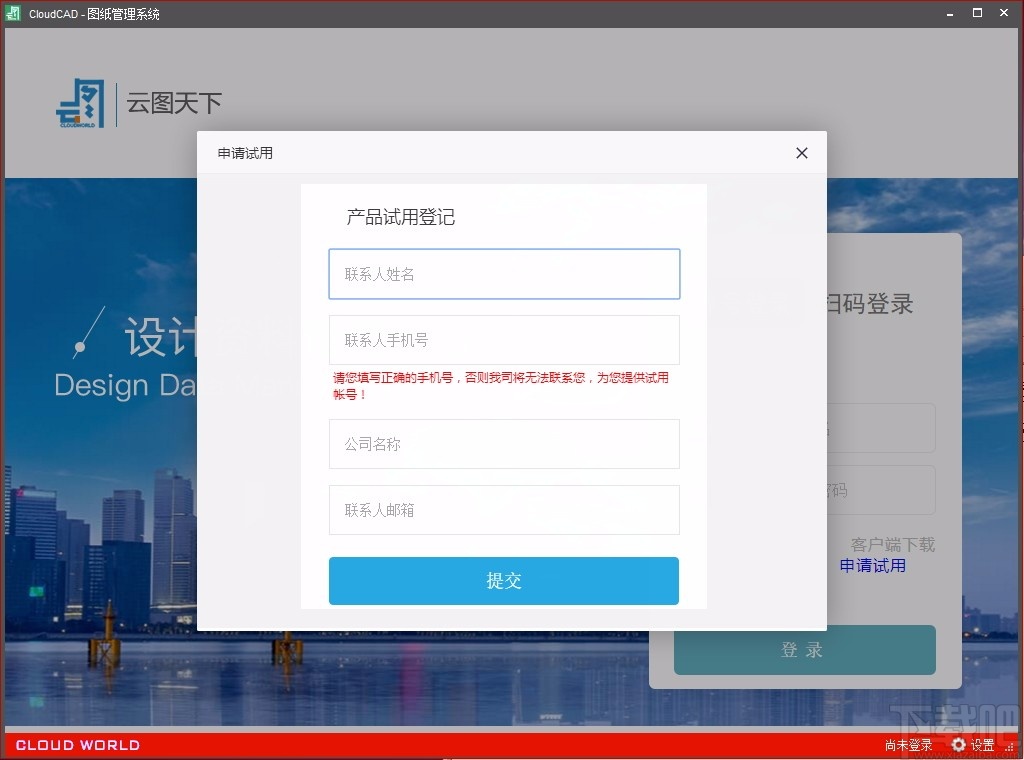
Task: Open settings via the gear icon in bottom bar
Action: [x=958, y=745]
